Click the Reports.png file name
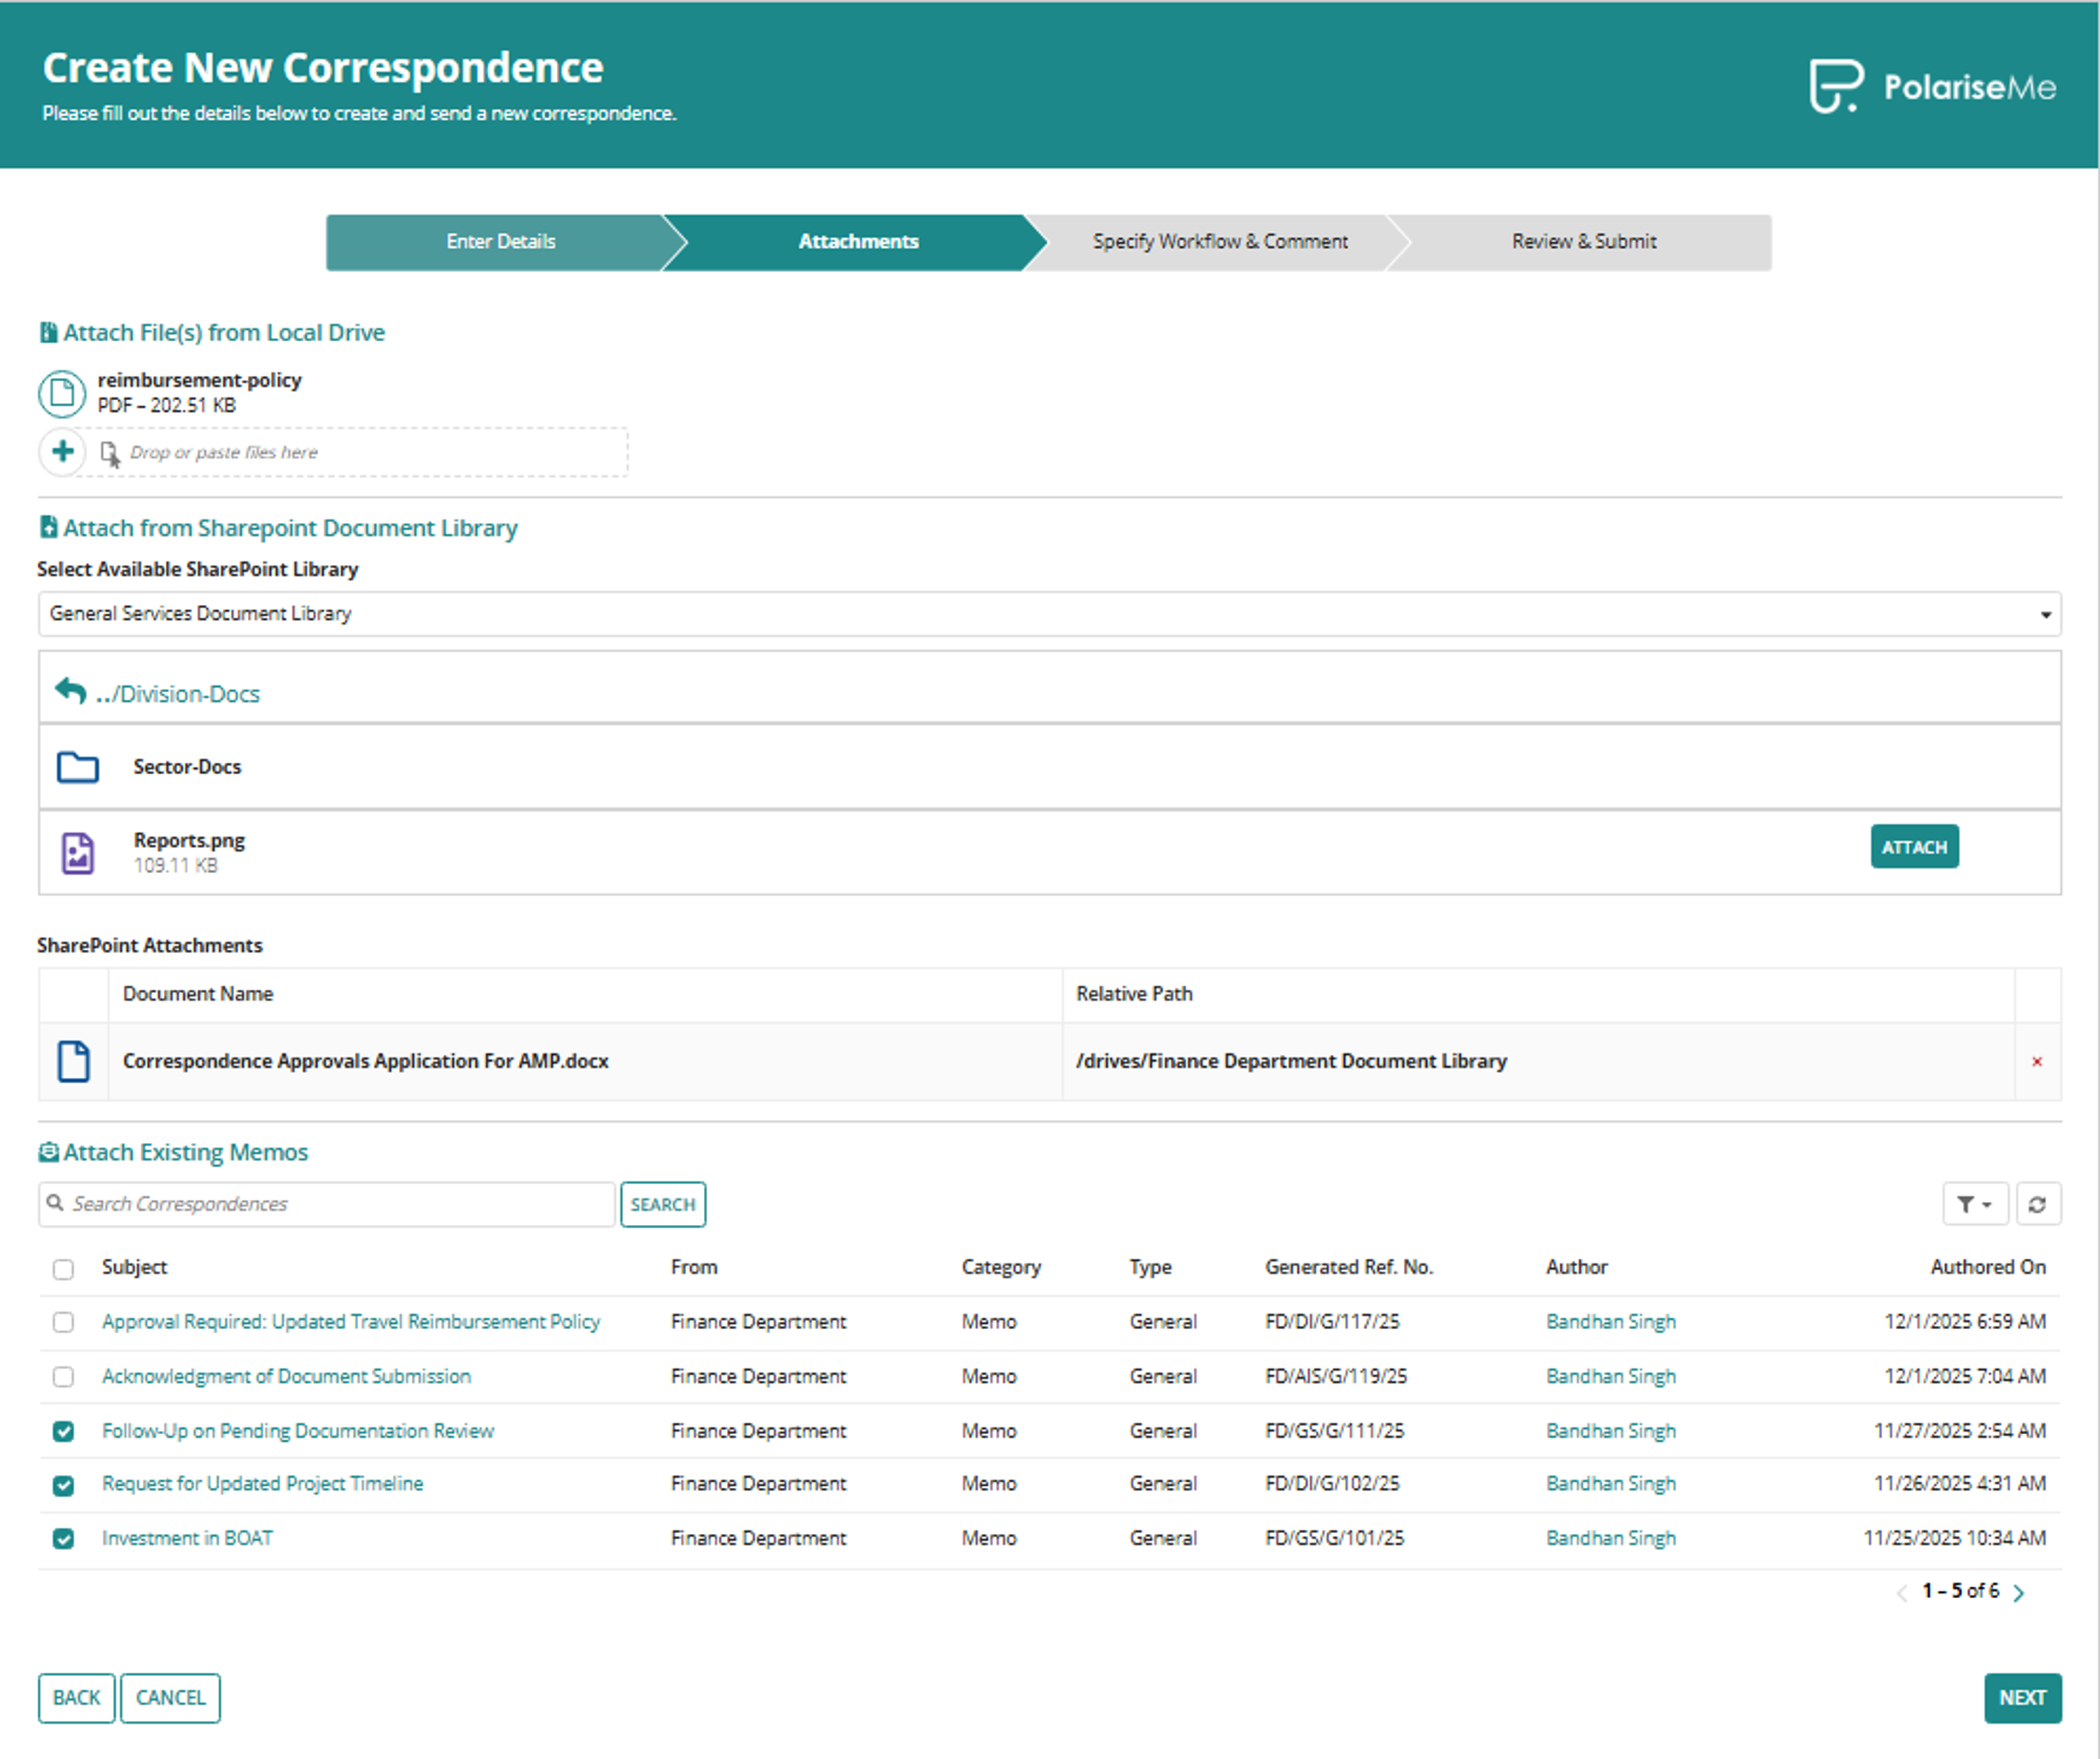 [189, 840]
